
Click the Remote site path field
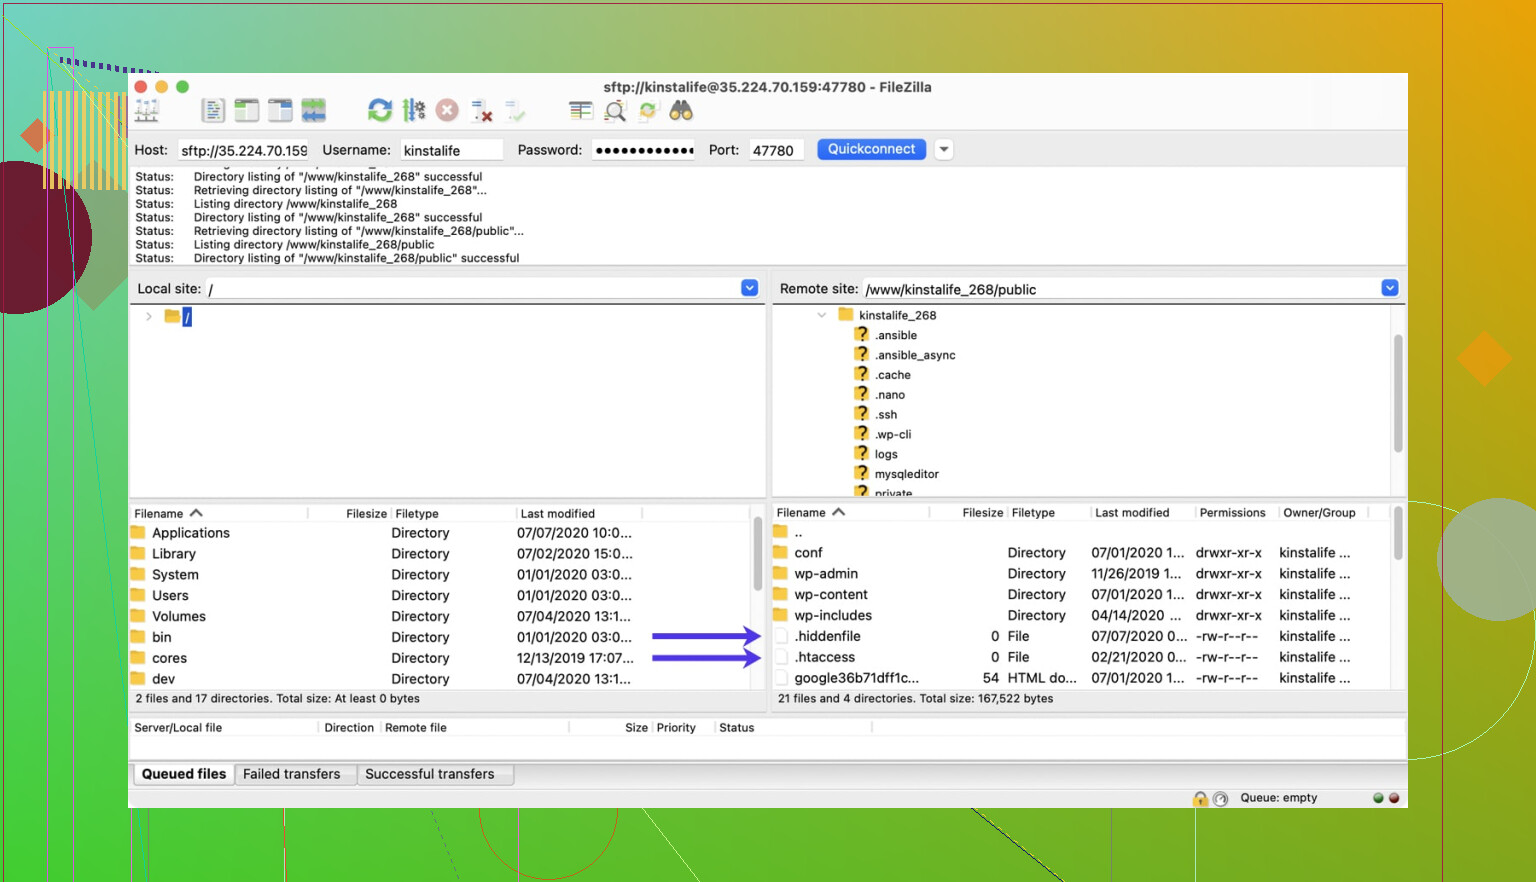[x=1121, y=289]
